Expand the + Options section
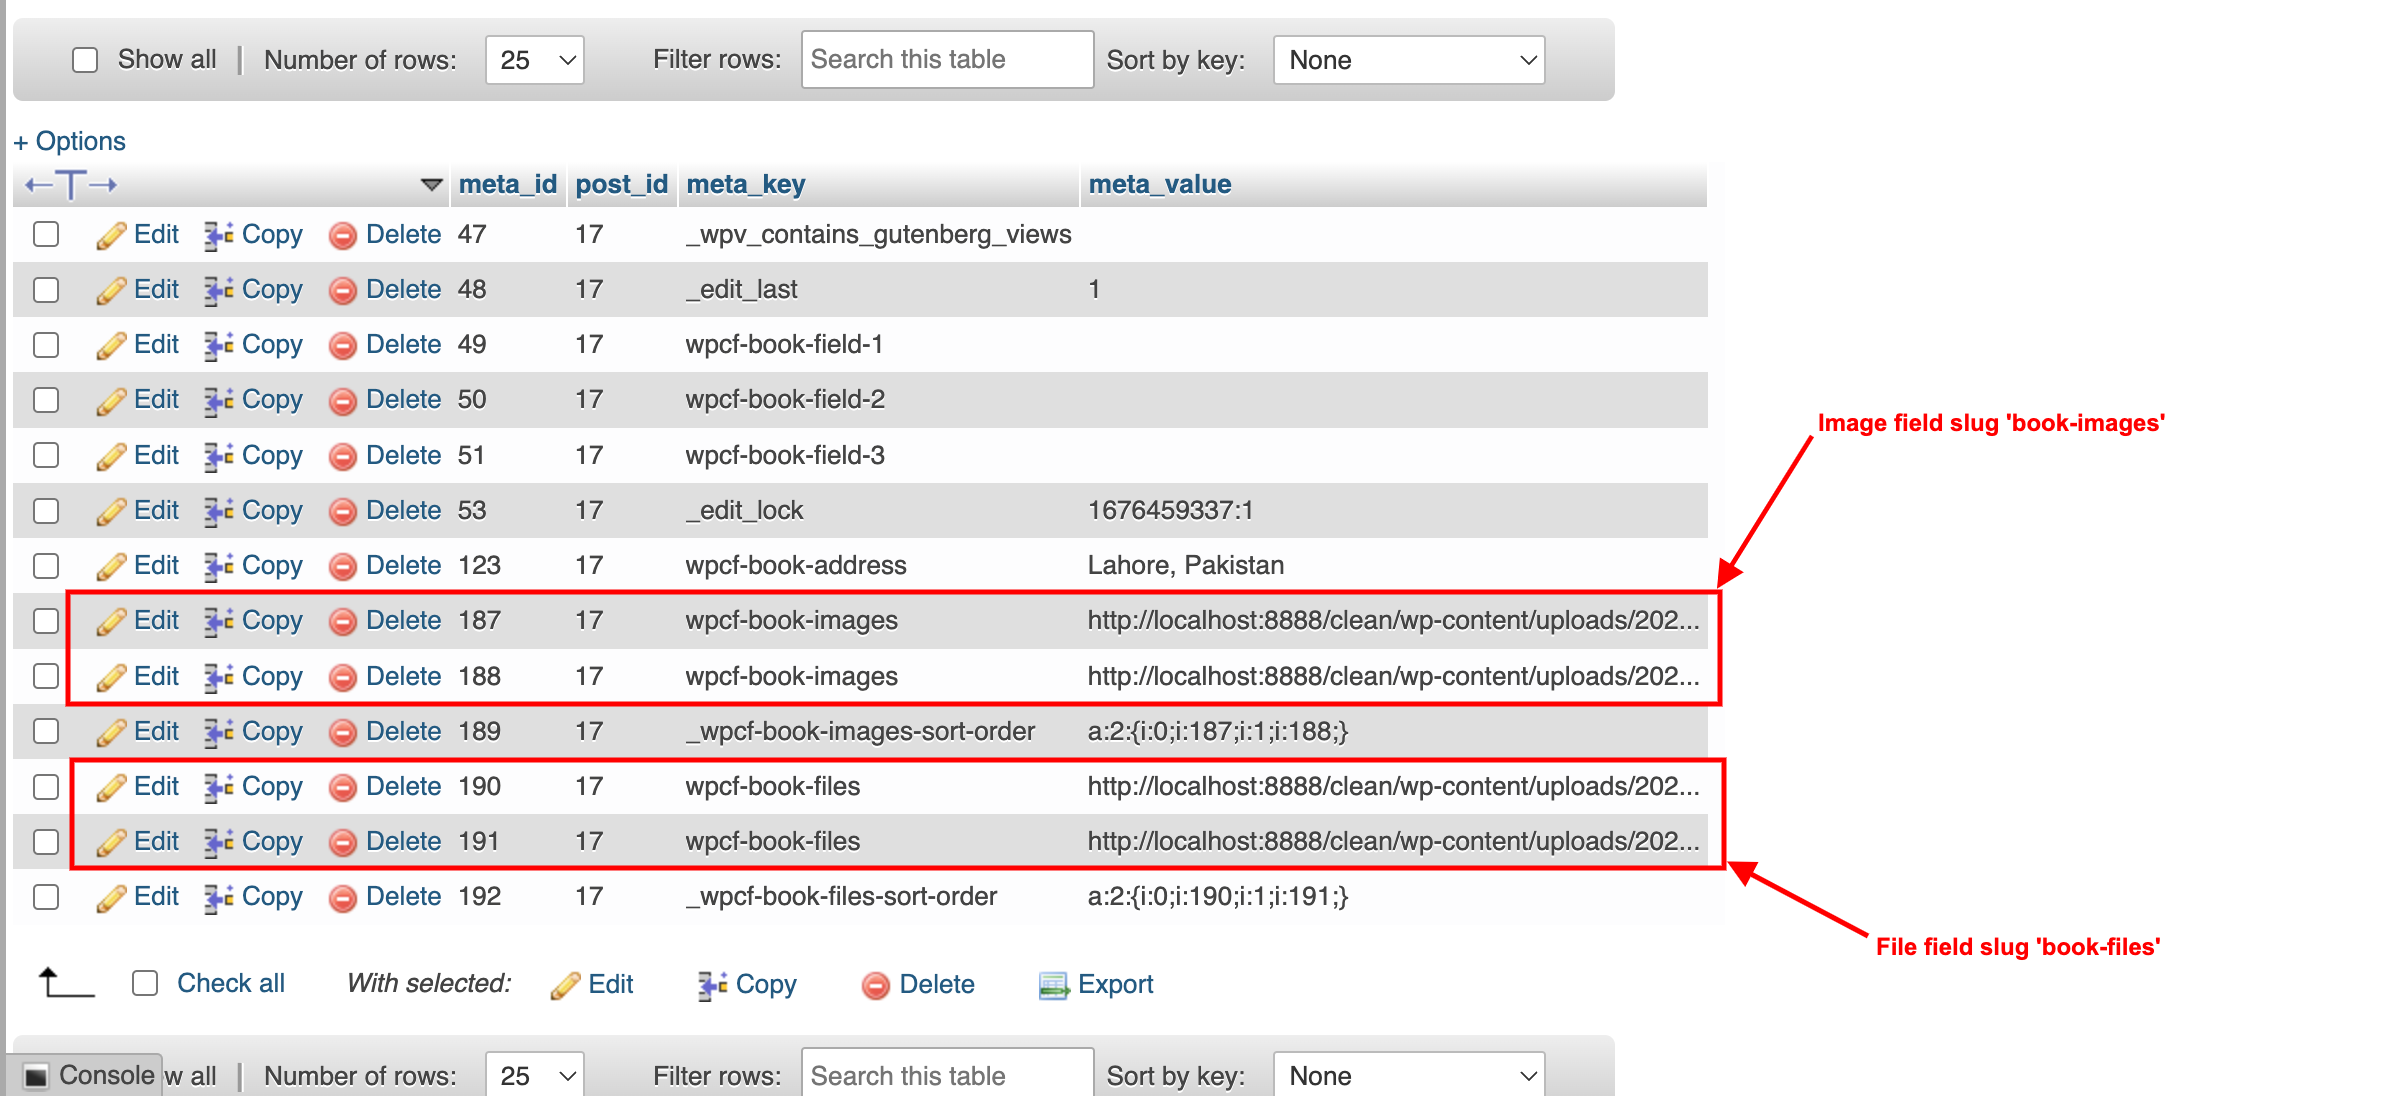The height and width of the screenshot is (1096, 2400). click(70, 141)
